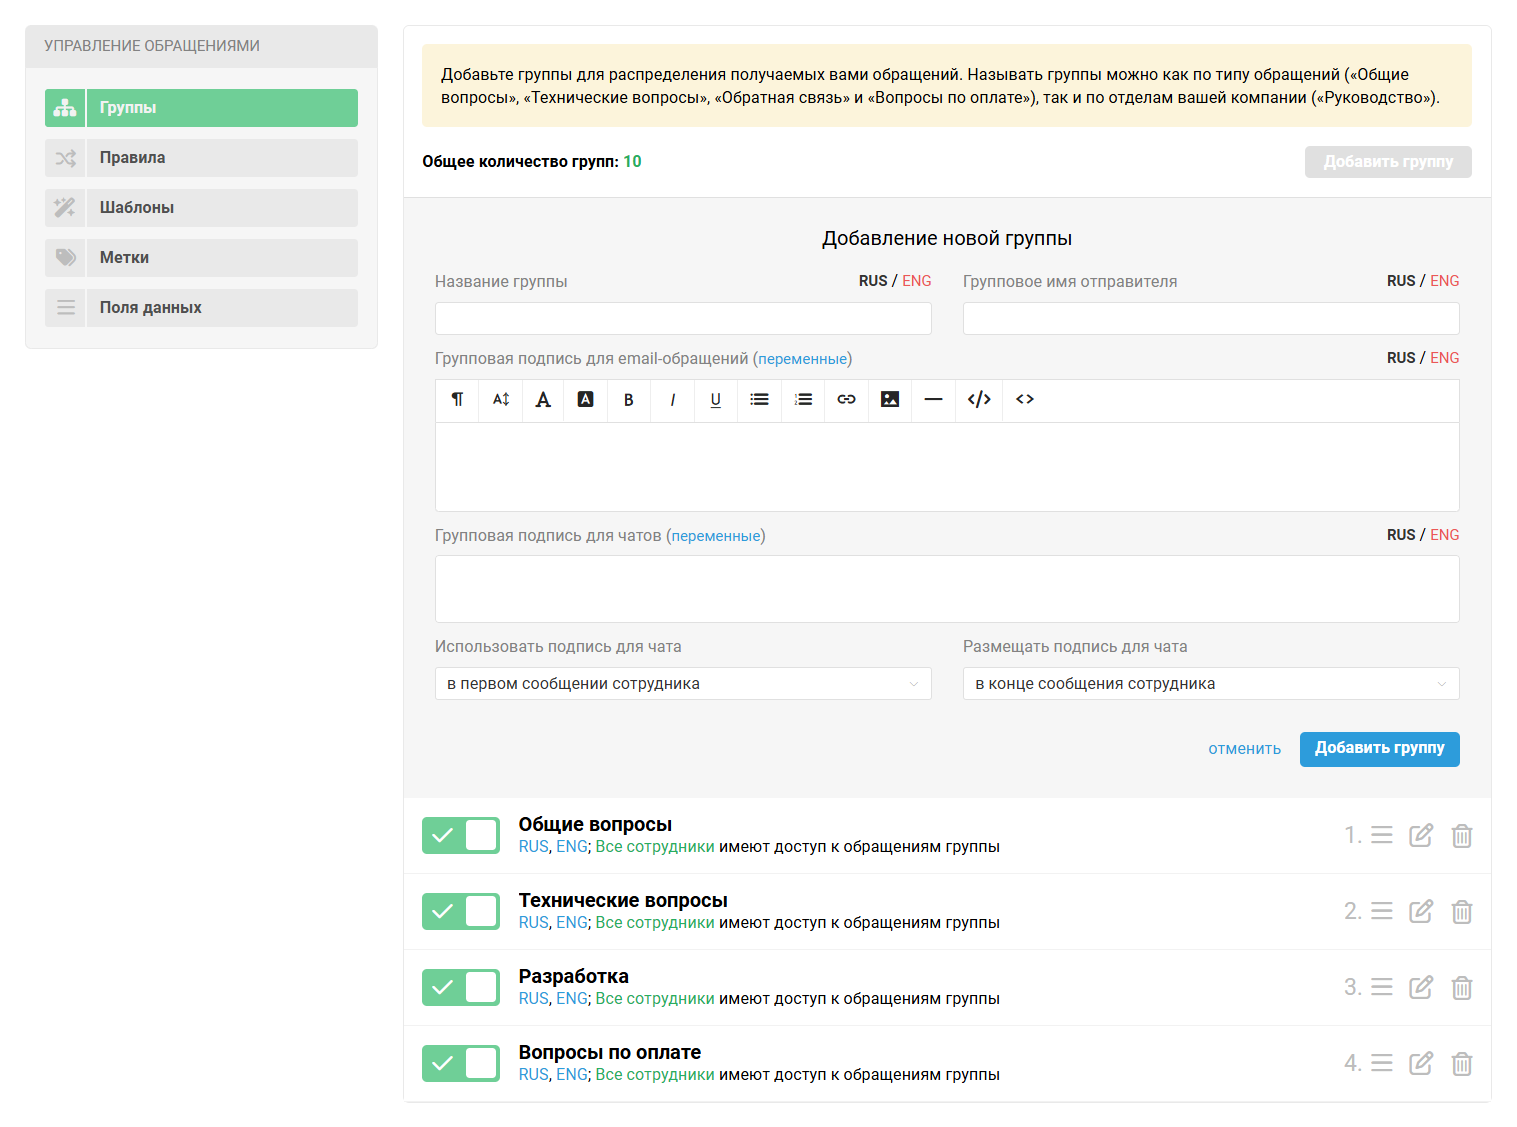1517x1127 pixels.
Task: Disable the Общие вопросы group toggle
Action: point(460,835)
